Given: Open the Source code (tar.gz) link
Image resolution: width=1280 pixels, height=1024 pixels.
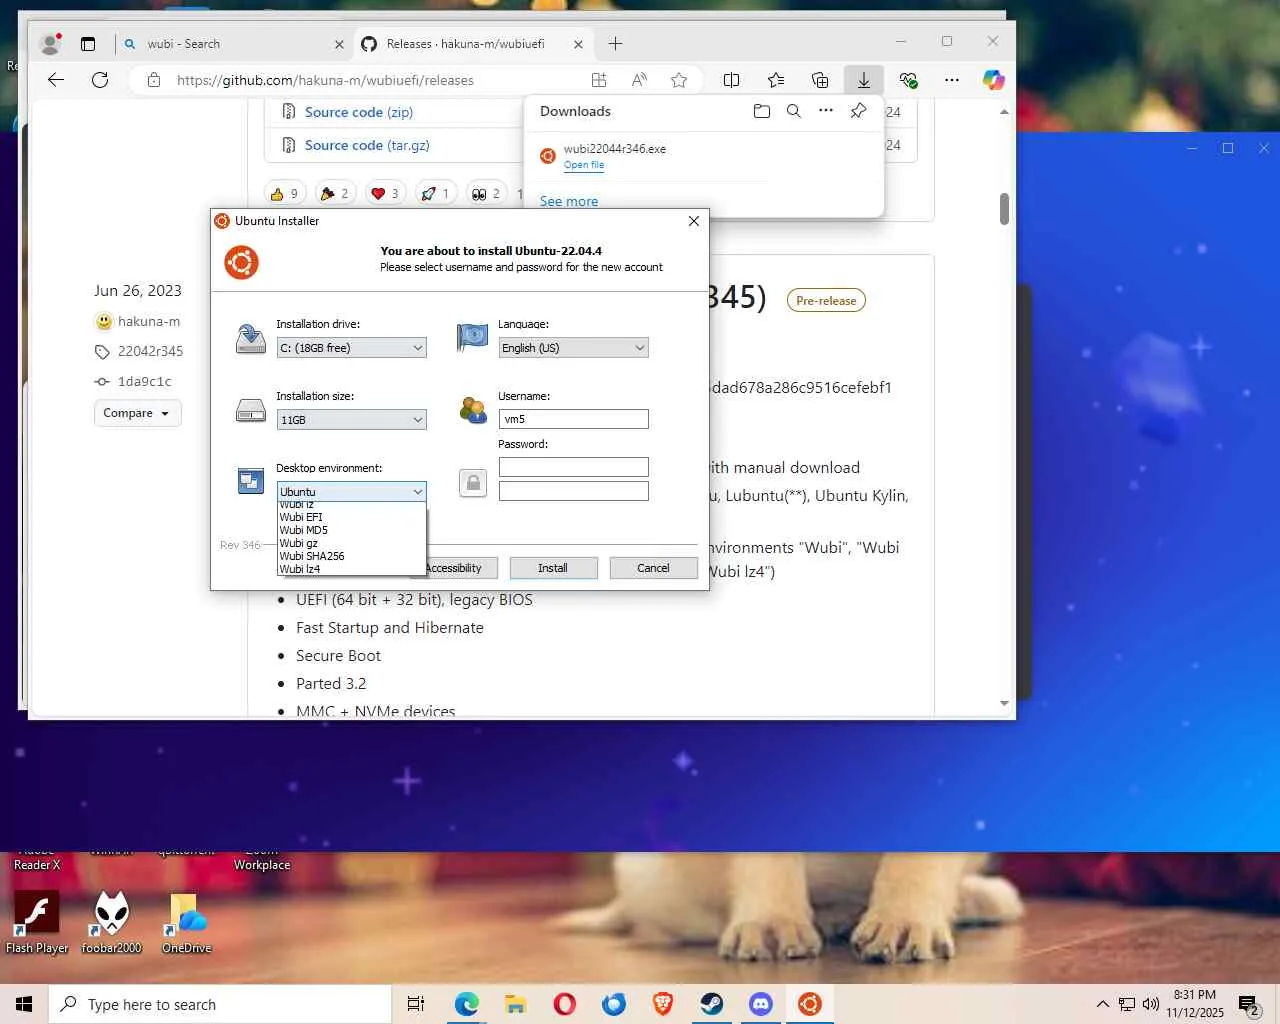Looking at the screenshot, I should [x=367, y=145].
